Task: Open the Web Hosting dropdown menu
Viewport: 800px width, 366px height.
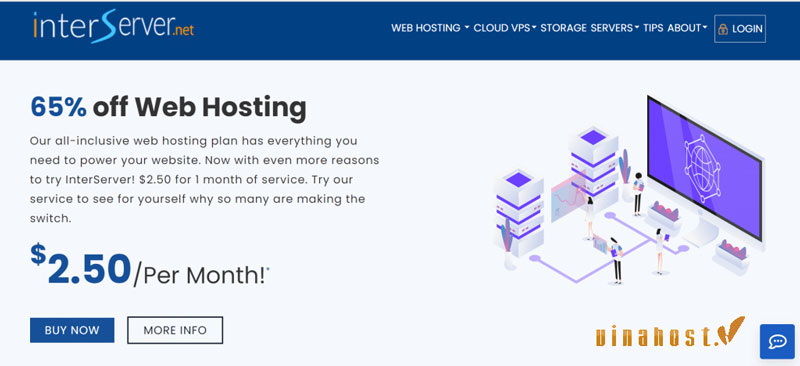Action: 430,28
